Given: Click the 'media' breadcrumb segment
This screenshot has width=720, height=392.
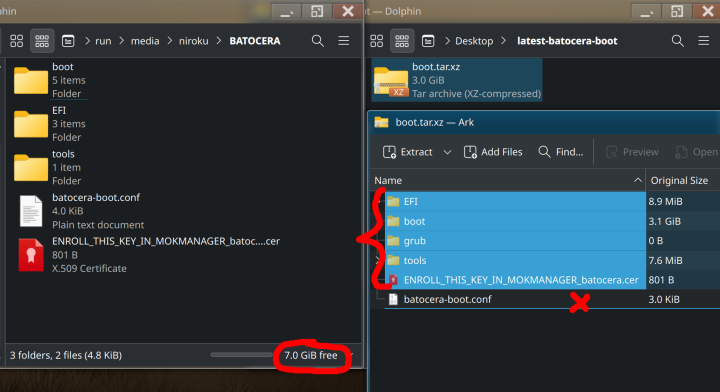Looking at the screenshot, I should coord(145,41).
